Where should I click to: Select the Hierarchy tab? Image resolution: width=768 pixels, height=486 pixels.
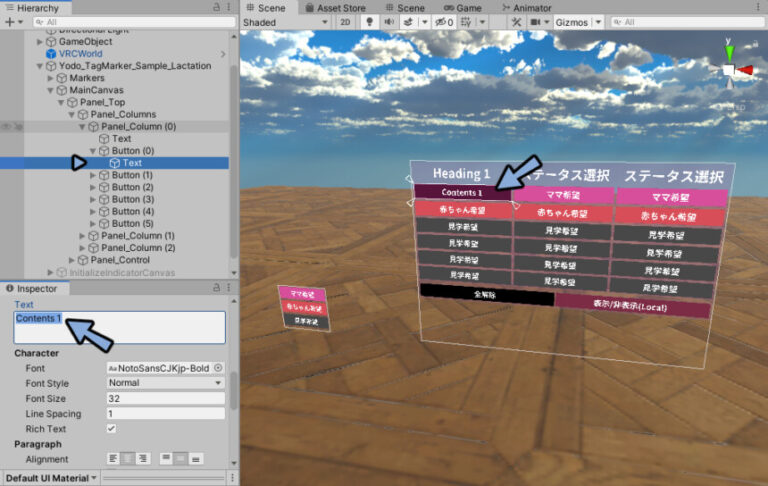pos(32,8)
